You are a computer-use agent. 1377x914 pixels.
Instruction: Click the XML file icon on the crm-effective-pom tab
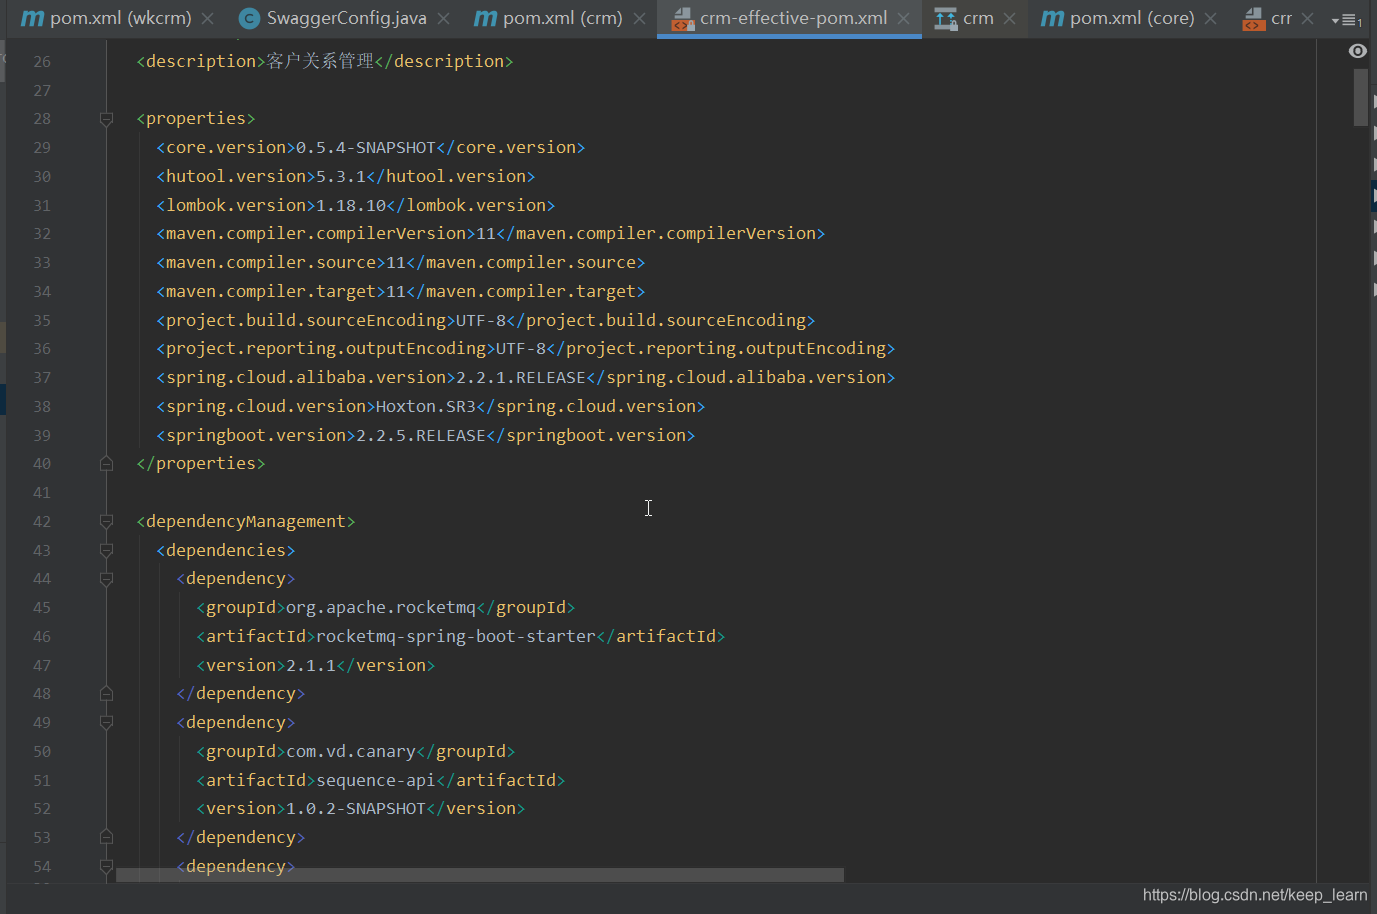coord(682,19)
